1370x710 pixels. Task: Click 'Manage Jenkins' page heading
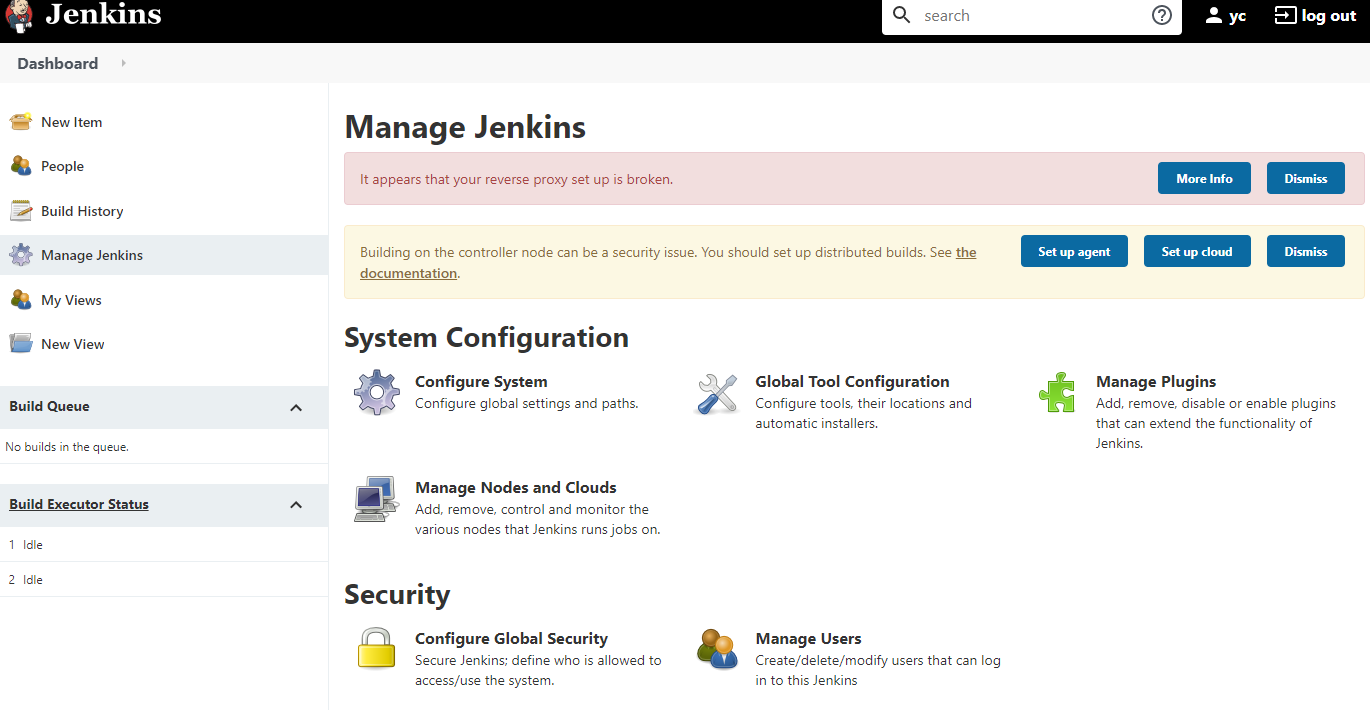465,128
